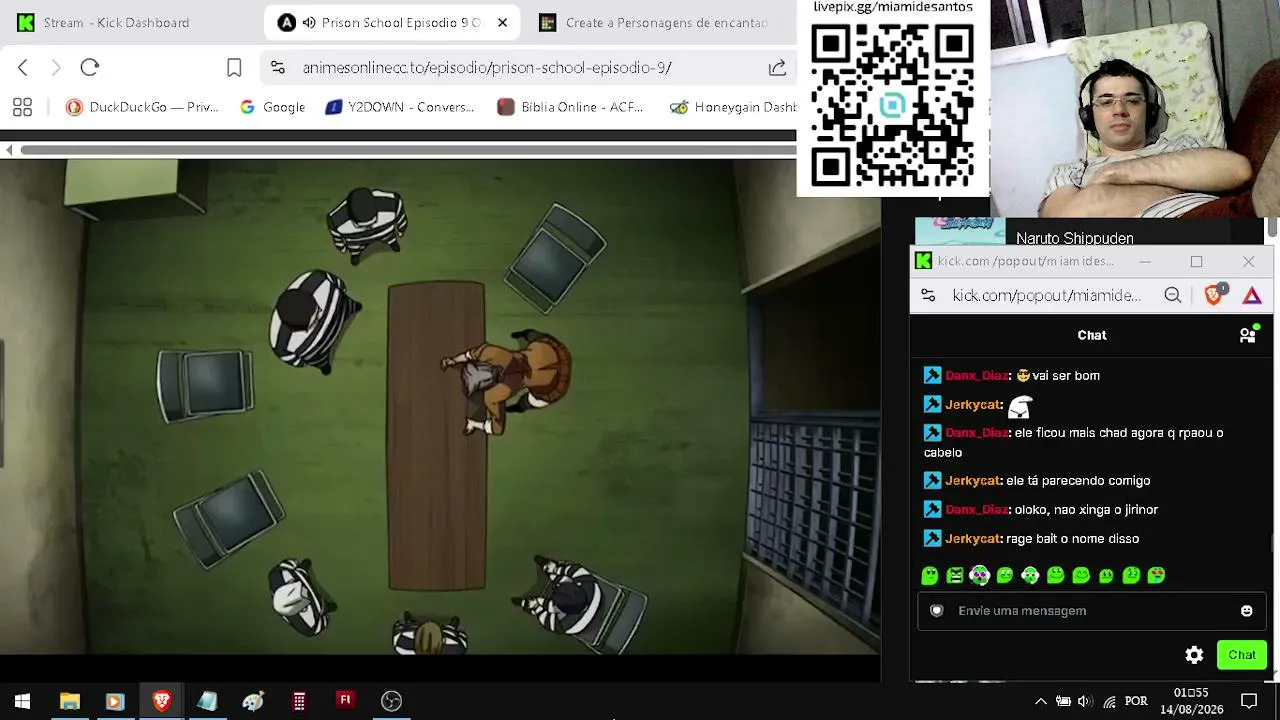Open the media player taskbar icon
1280x720 pixels.
click(114, 701)
